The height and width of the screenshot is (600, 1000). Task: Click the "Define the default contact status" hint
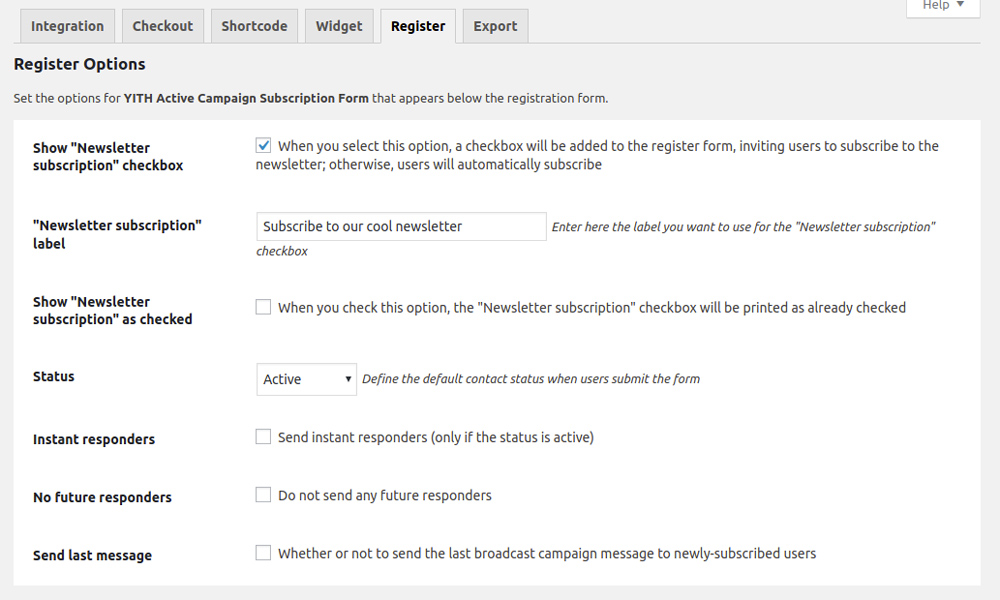(x=531, y=379)
